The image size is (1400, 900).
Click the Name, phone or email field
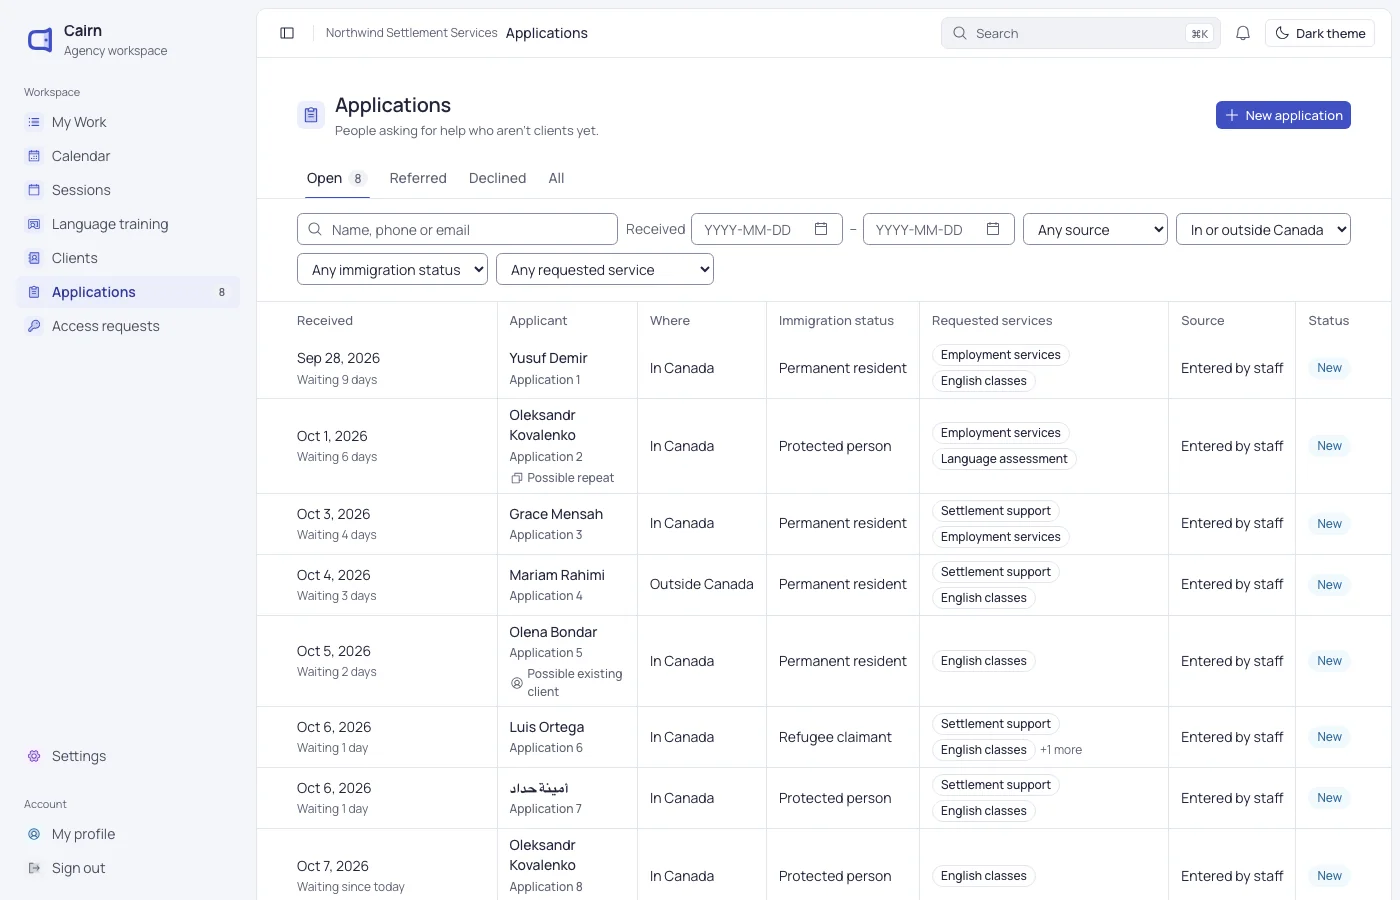coord(457,229)
